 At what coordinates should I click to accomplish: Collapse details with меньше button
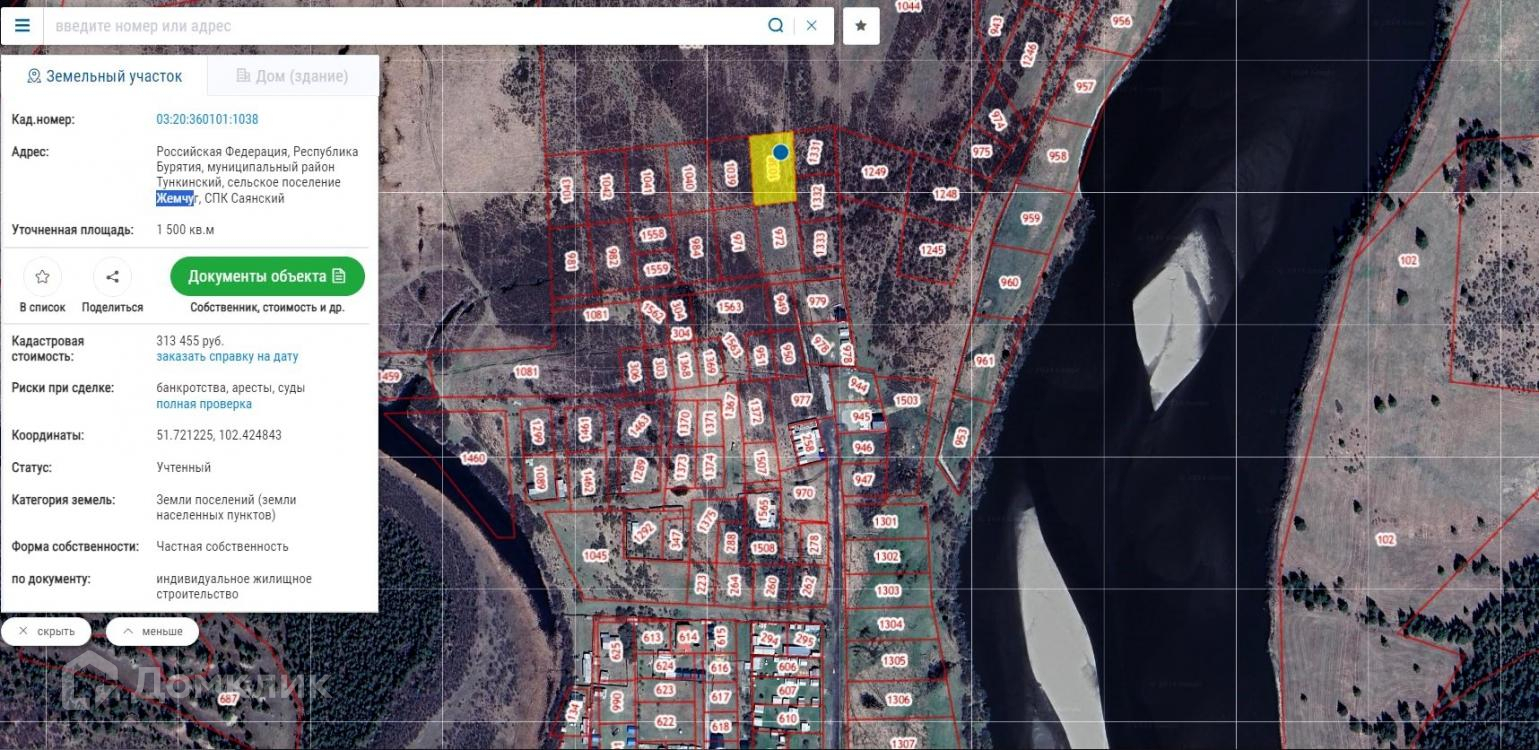tap(152, 632)
